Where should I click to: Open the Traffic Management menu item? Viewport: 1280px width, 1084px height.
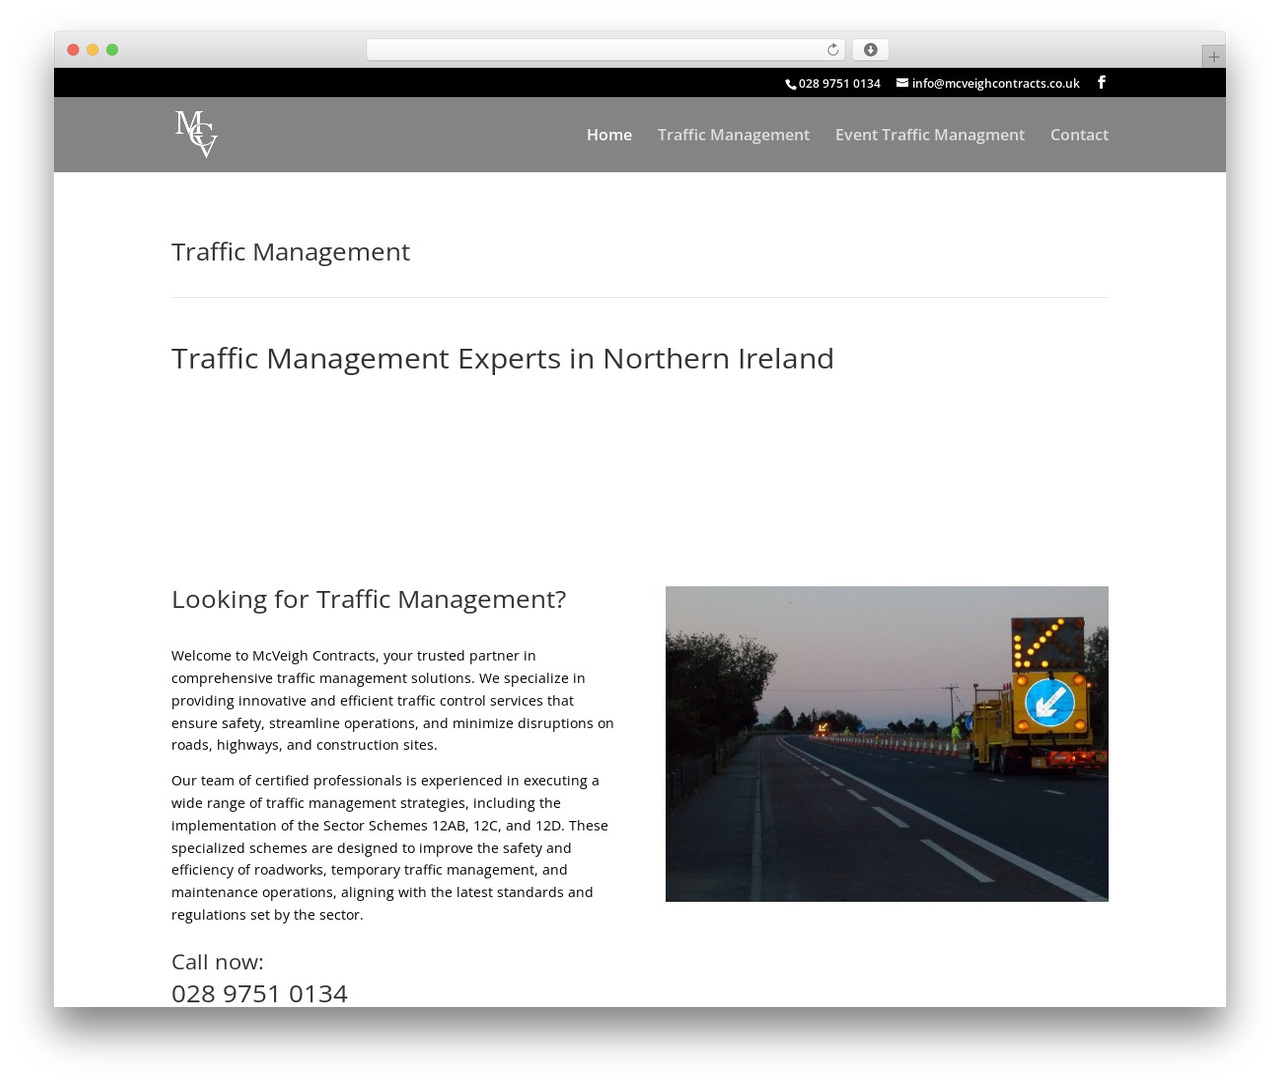[x=733, y=134]
